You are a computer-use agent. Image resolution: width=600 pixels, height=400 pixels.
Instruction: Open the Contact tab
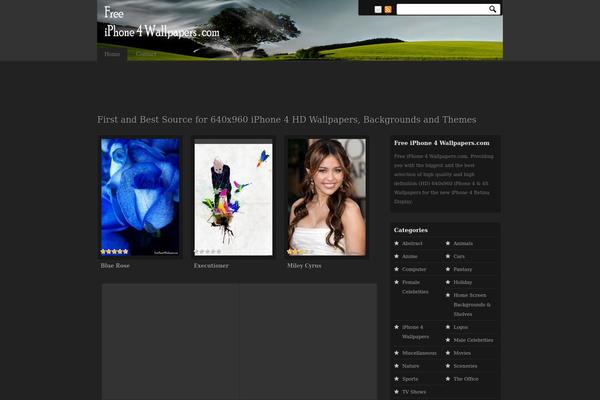click(146, 54)
